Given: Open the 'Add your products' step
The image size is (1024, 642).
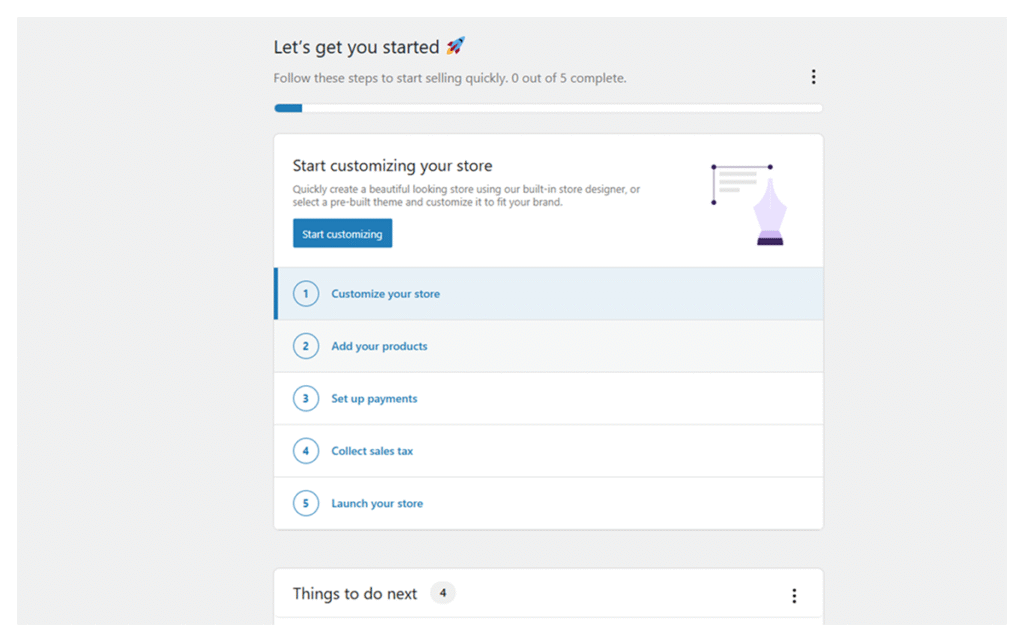Looking at the screenshot, I should [x=379, y=346].
